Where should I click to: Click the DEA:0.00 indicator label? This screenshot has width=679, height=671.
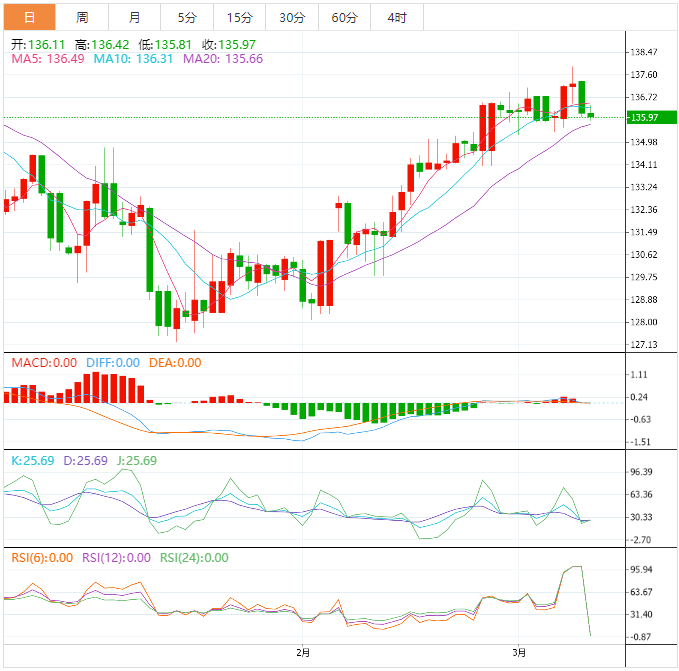coord(175,363)
